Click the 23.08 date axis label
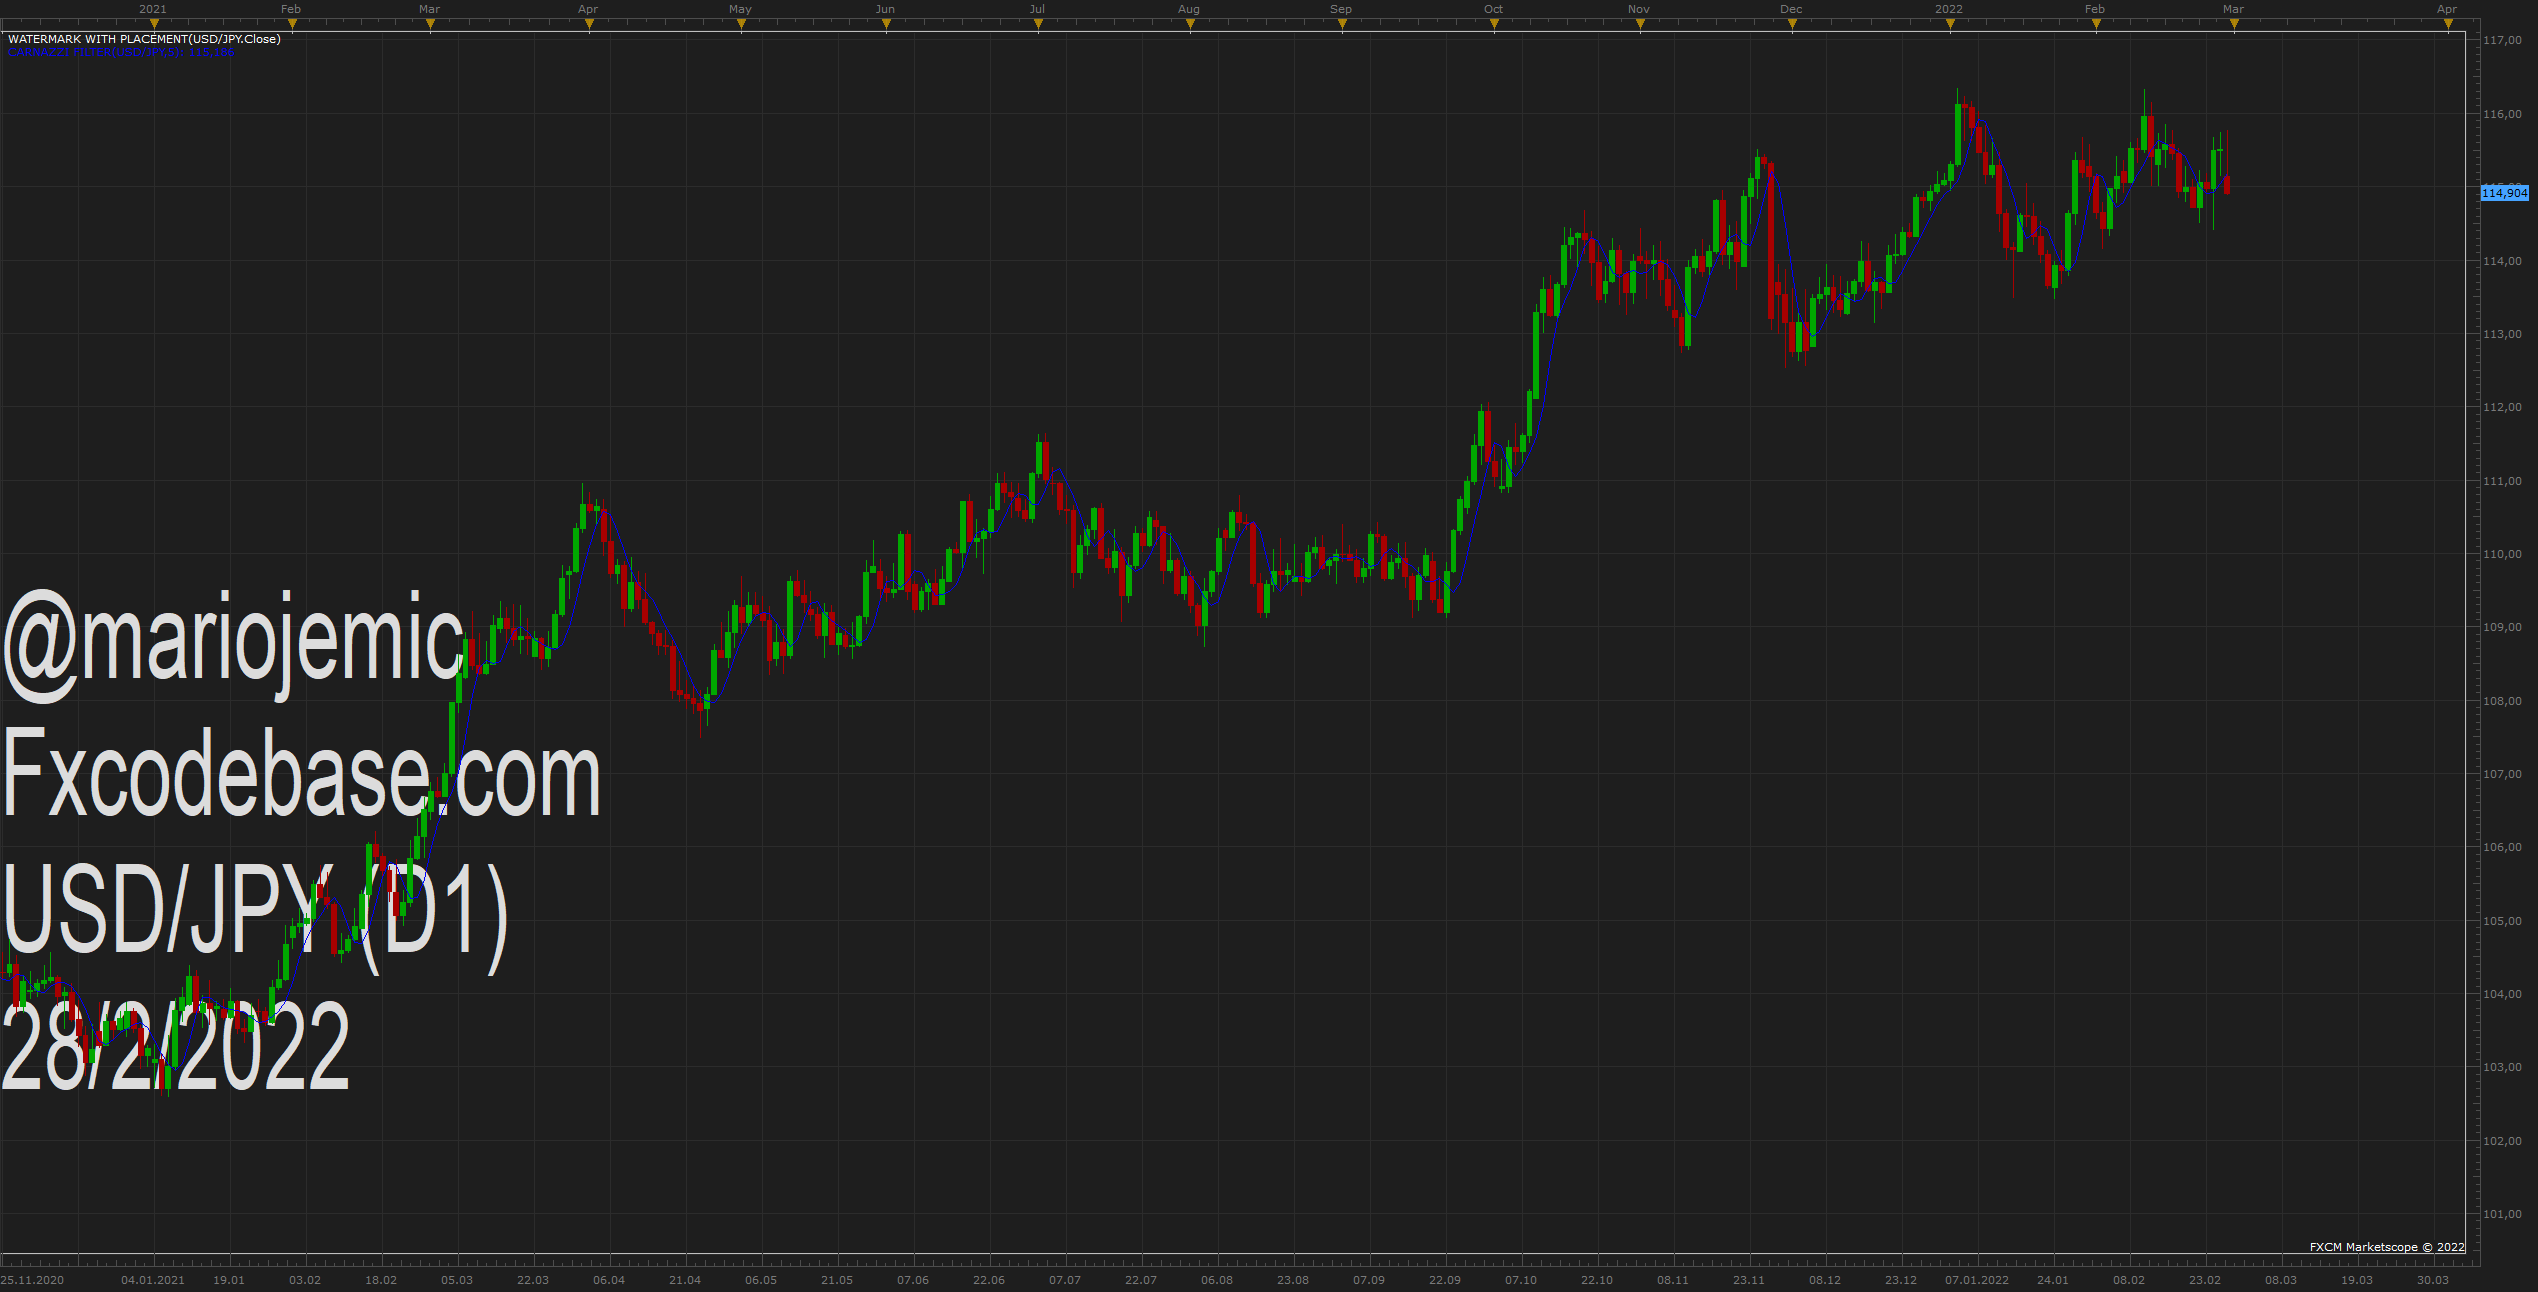The image size is (2538, 1292). pyautogui.click(x=1293, y=1280)
